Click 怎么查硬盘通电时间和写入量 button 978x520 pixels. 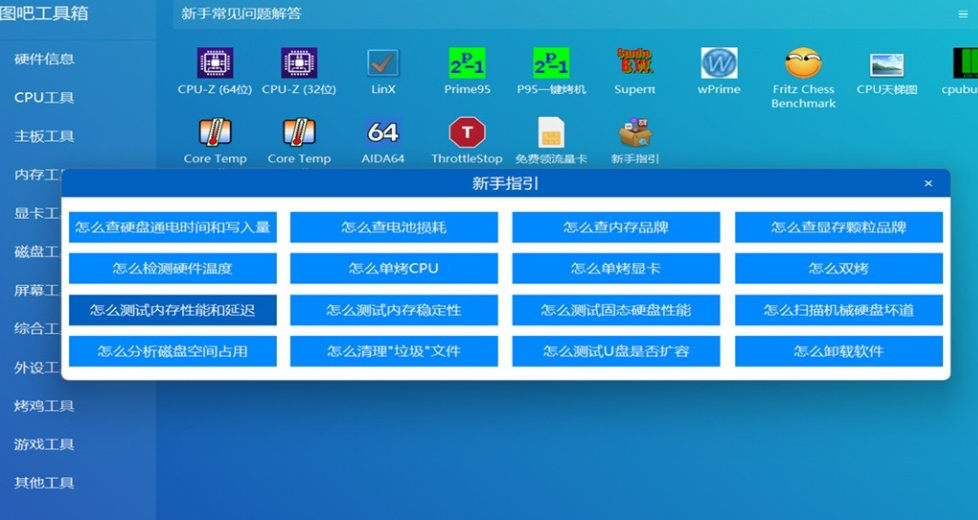(x=173, y=227)
